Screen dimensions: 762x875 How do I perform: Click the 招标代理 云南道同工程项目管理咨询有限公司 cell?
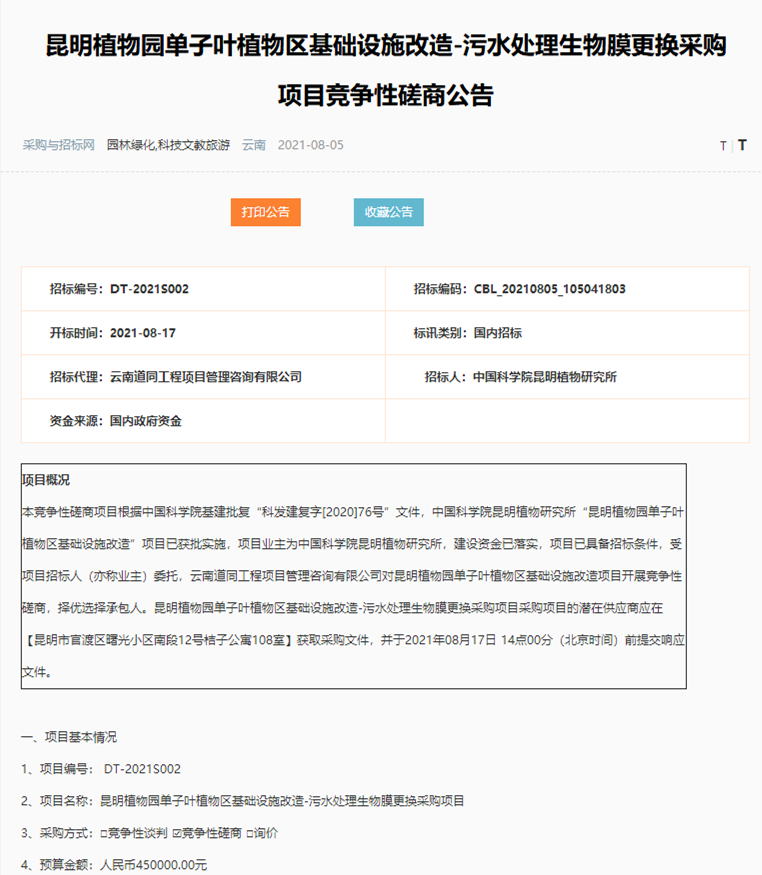click(x=203, y=377)
